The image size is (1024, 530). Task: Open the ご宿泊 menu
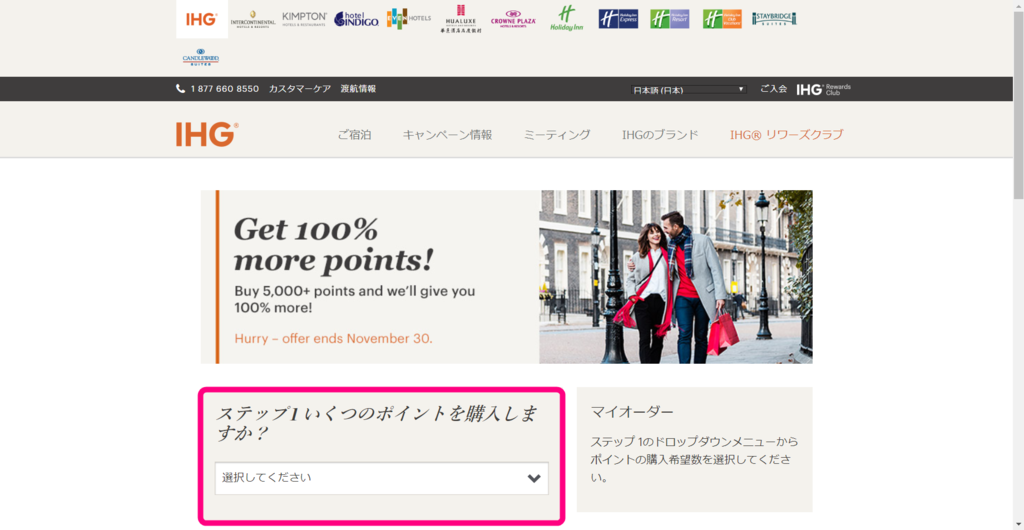(355, 135)
